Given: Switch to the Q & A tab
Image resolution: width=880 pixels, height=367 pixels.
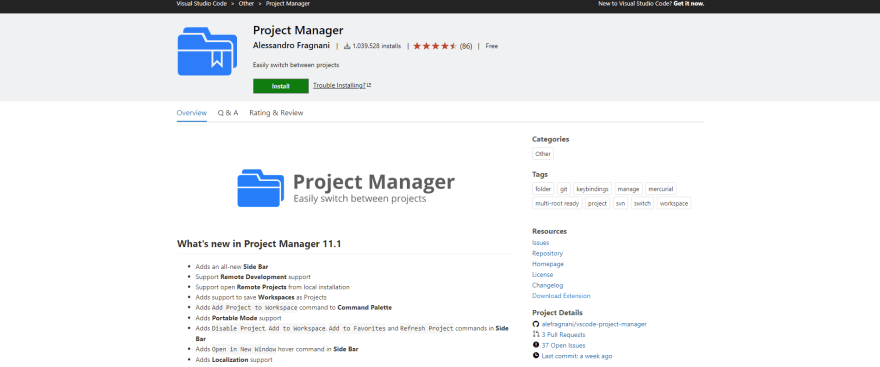Looking at the screenshot, I should [x=228, y=113].
